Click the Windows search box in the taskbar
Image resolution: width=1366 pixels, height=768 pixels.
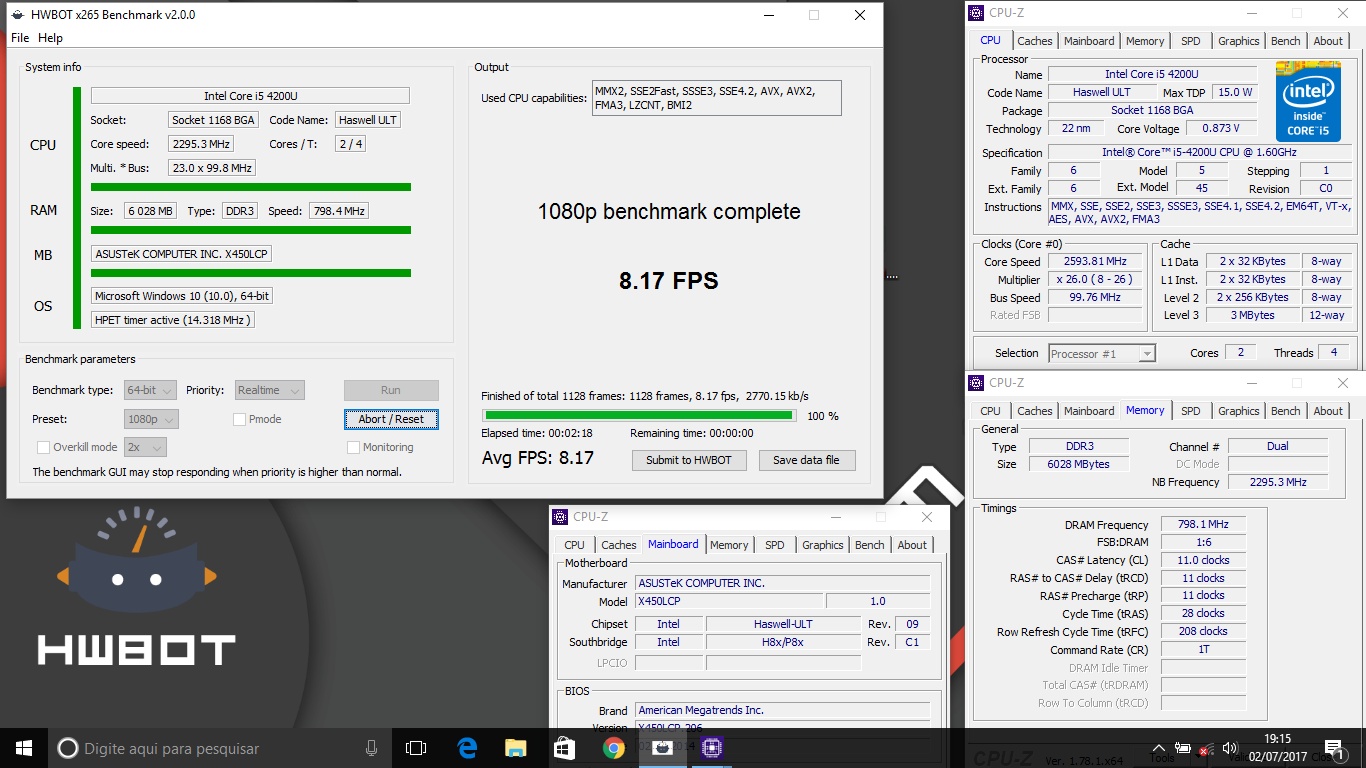click(x=219, y=748)
